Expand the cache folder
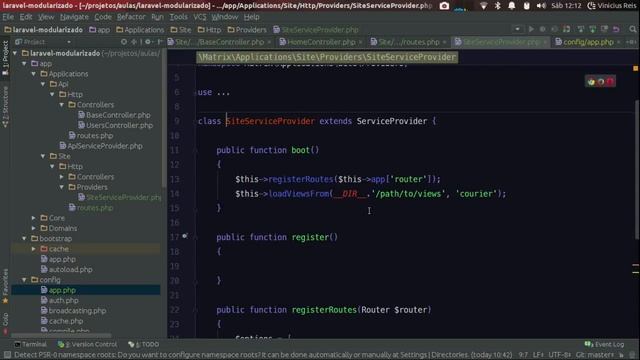 coord(34,249)
